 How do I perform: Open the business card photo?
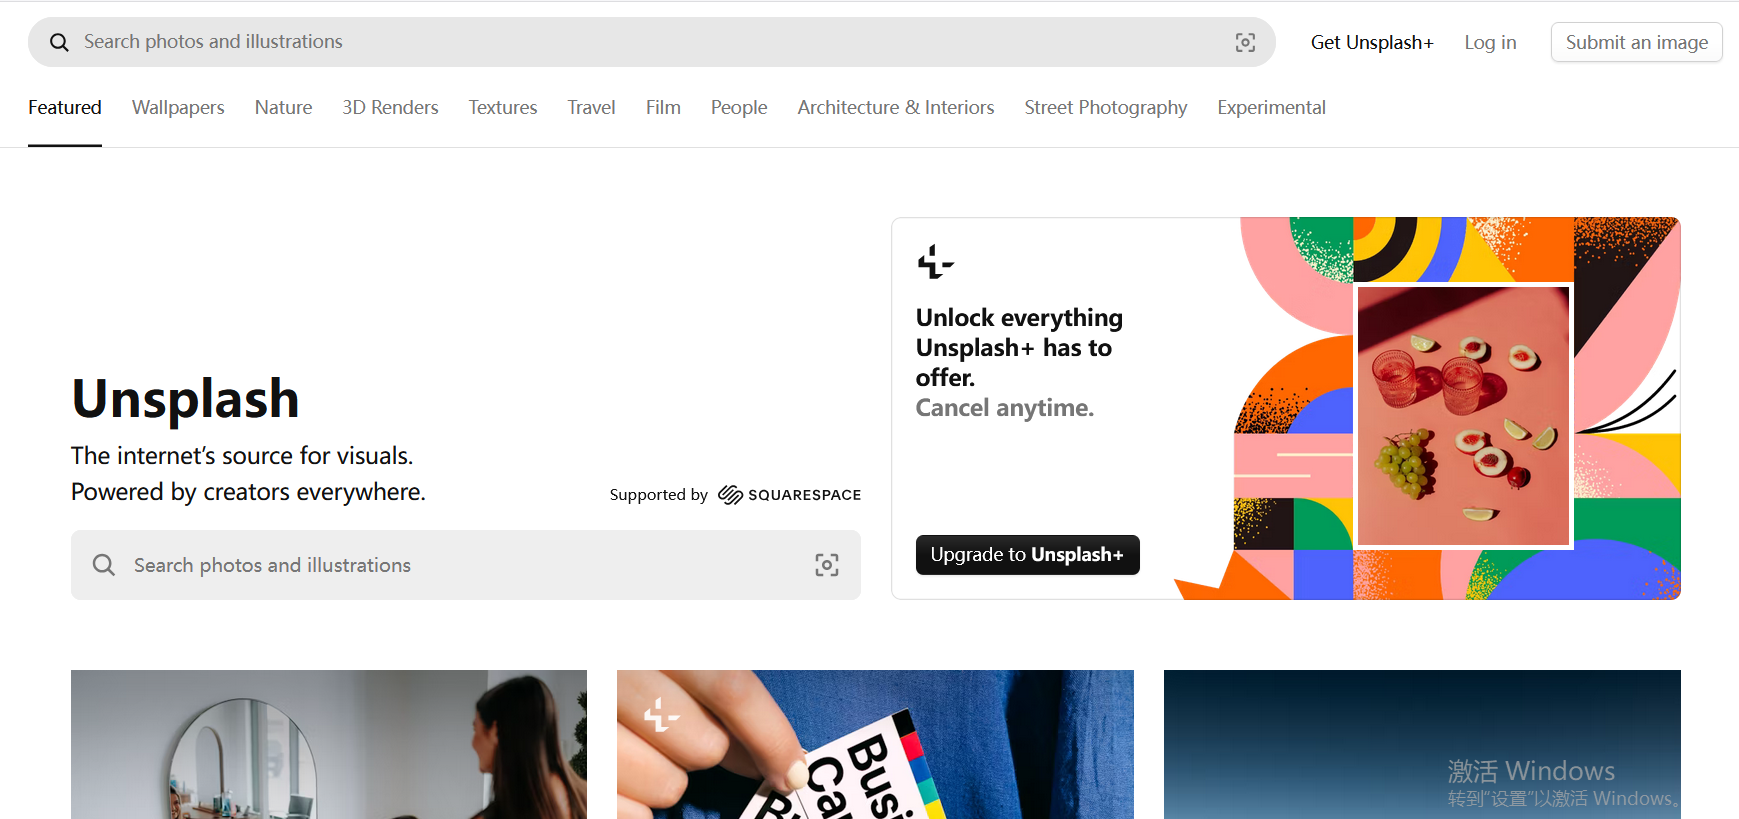point(875,744)
